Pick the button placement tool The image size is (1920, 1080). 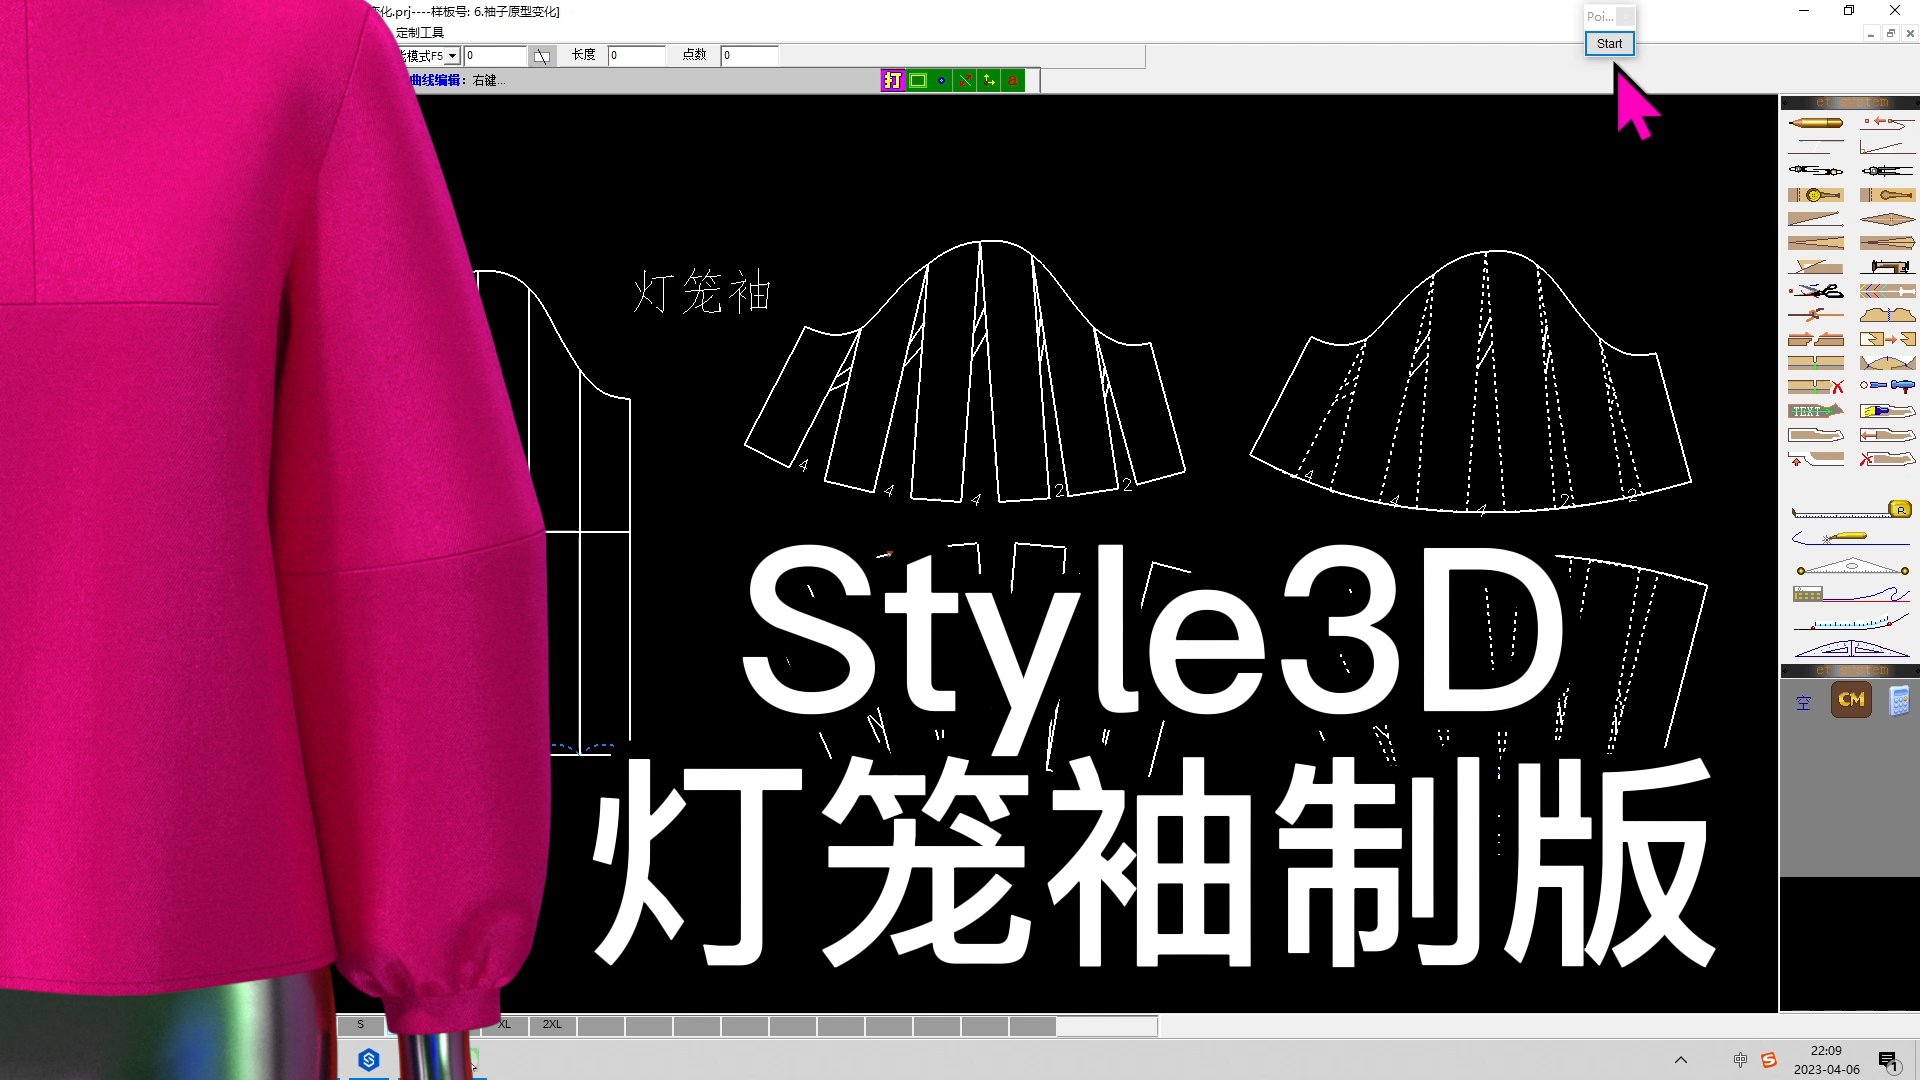1815,195
